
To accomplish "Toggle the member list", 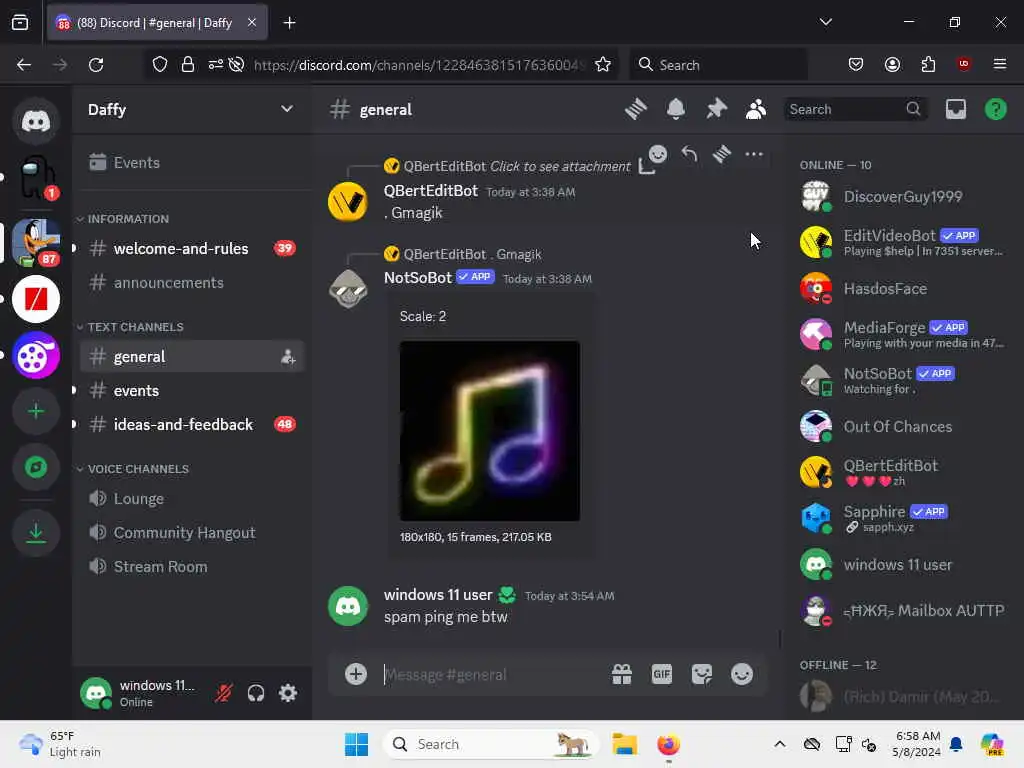I will (x=756, y=109).
